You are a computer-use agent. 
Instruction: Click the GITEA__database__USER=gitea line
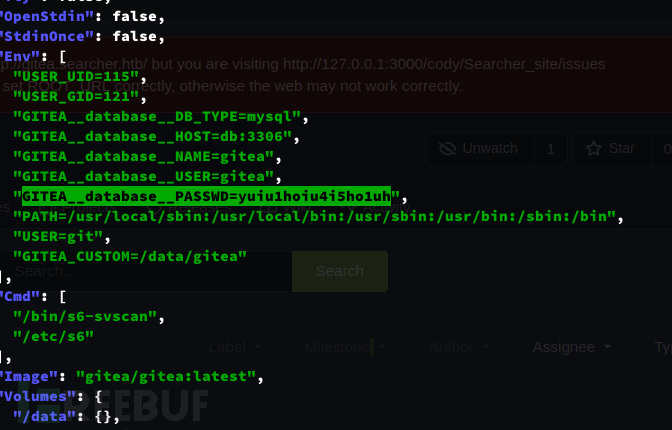click(143, 177)
